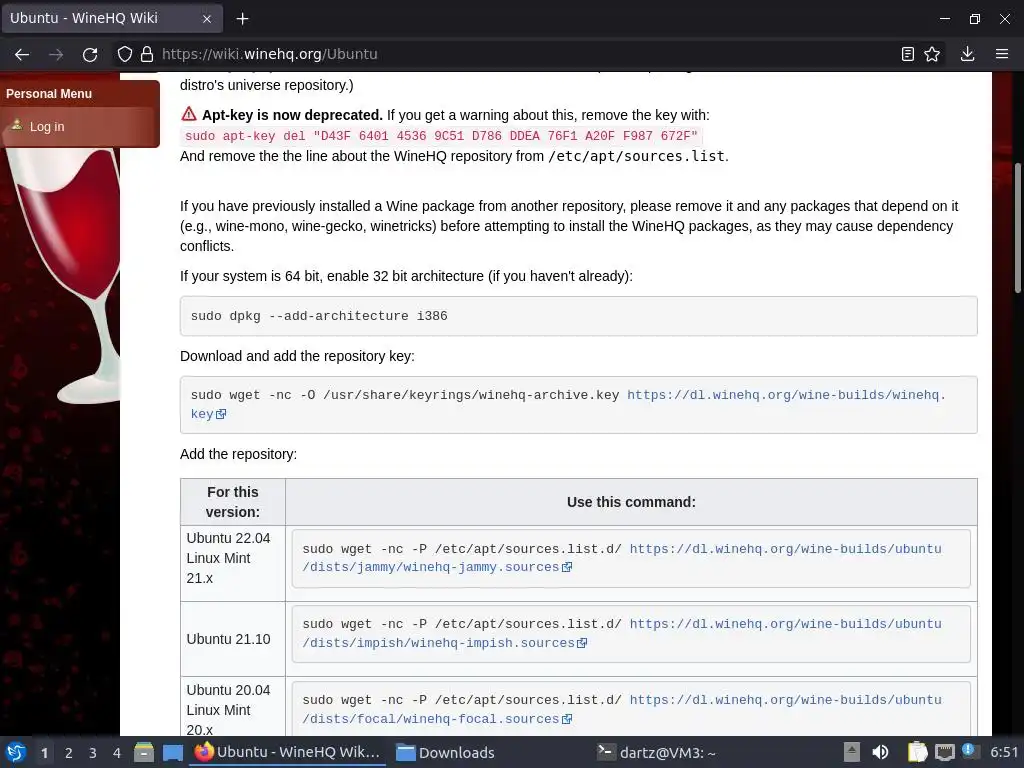Image resolution: width=1024 pixels, height=768 pixels.
Task: Open the Firefox downloads panel
Action: [x=968, y=54]
